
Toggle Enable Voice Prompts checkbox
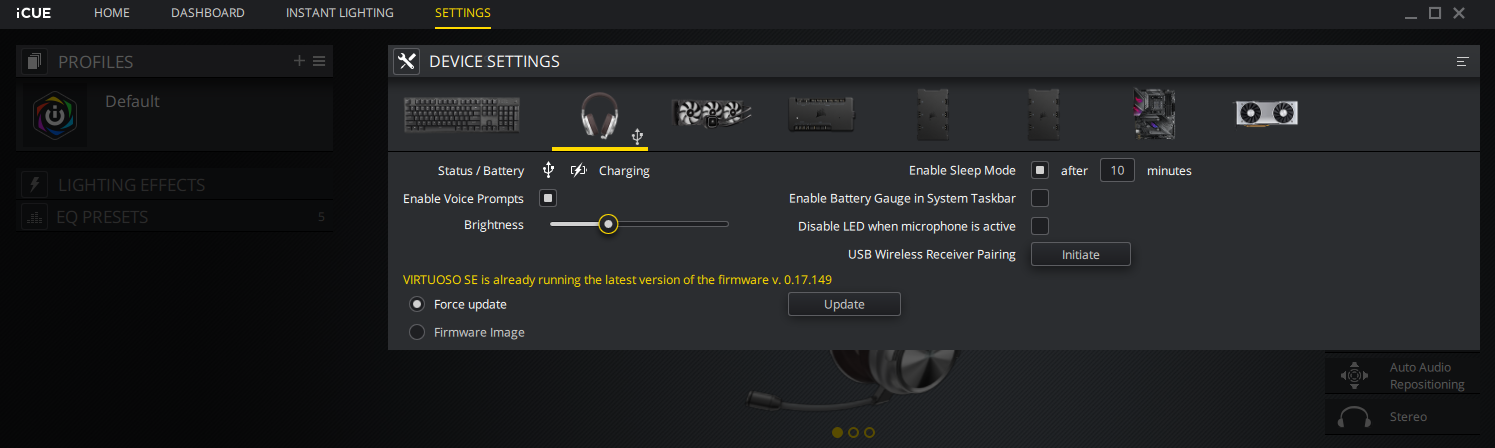coord(548,198)
